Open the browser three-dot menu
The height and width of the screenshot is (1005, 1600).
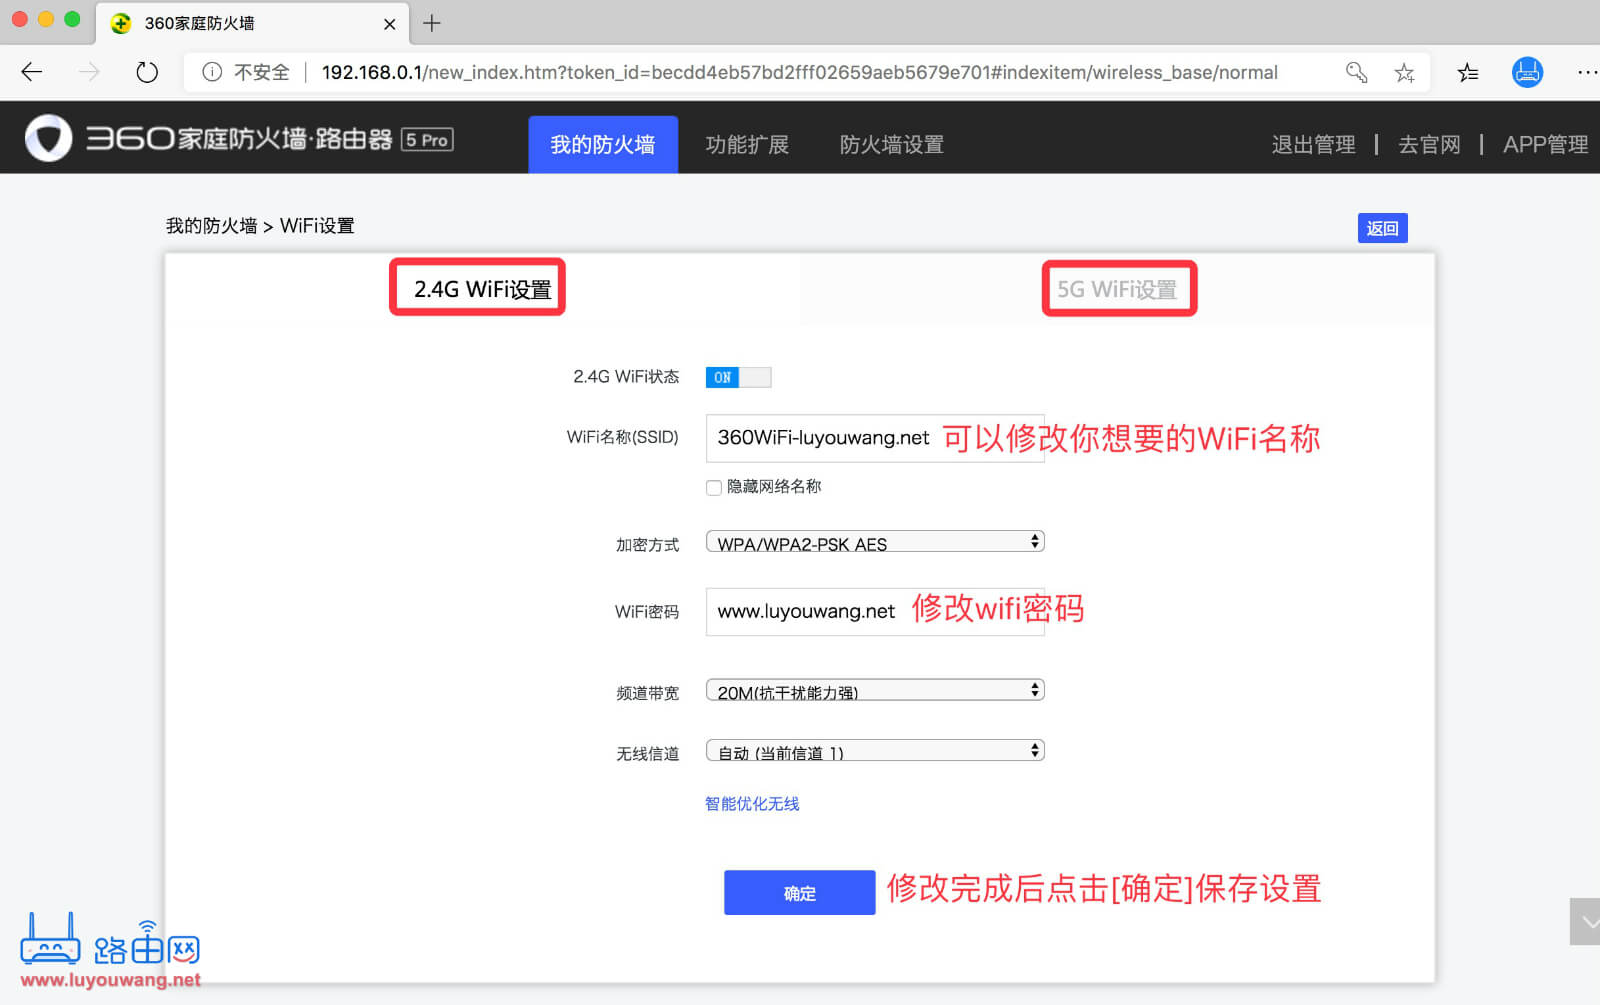1587,71
